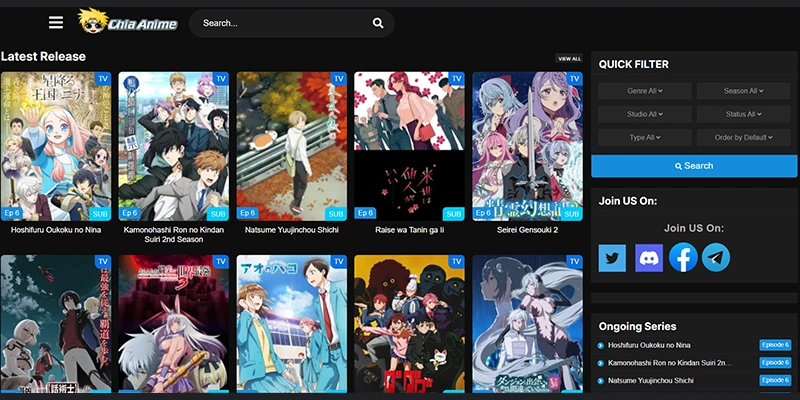Expand the Type All dropdown

click(644, 137)
